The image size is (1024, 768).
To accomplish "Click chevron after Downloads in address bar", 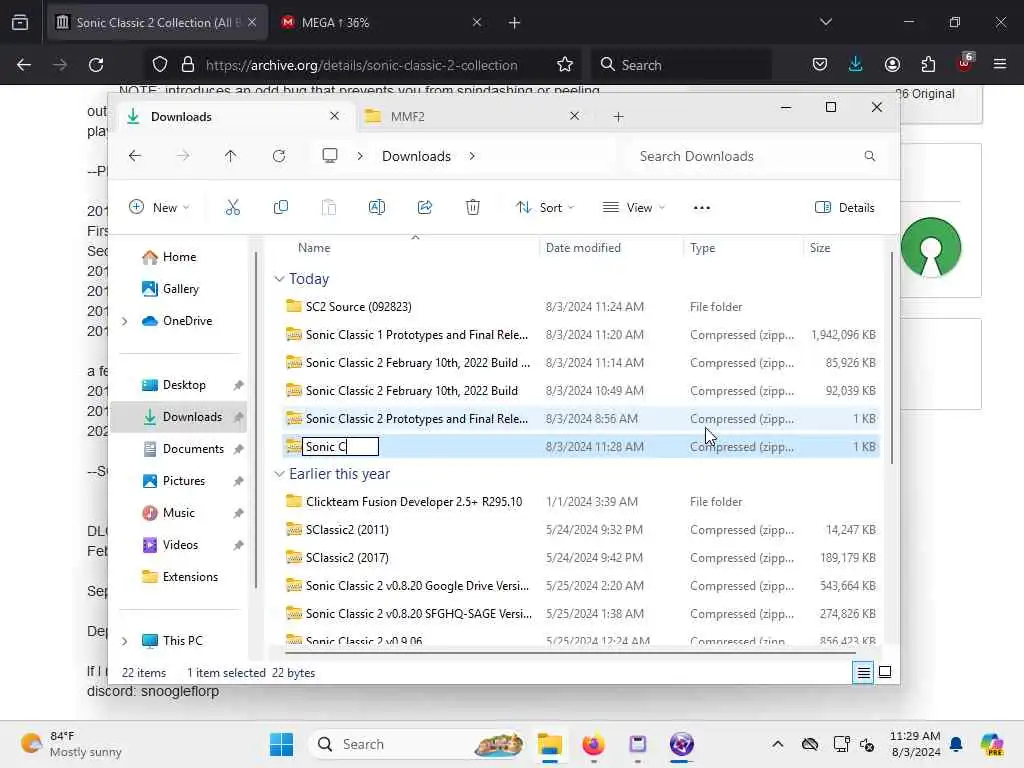I will pyautogui.click(x=472, y=156).
